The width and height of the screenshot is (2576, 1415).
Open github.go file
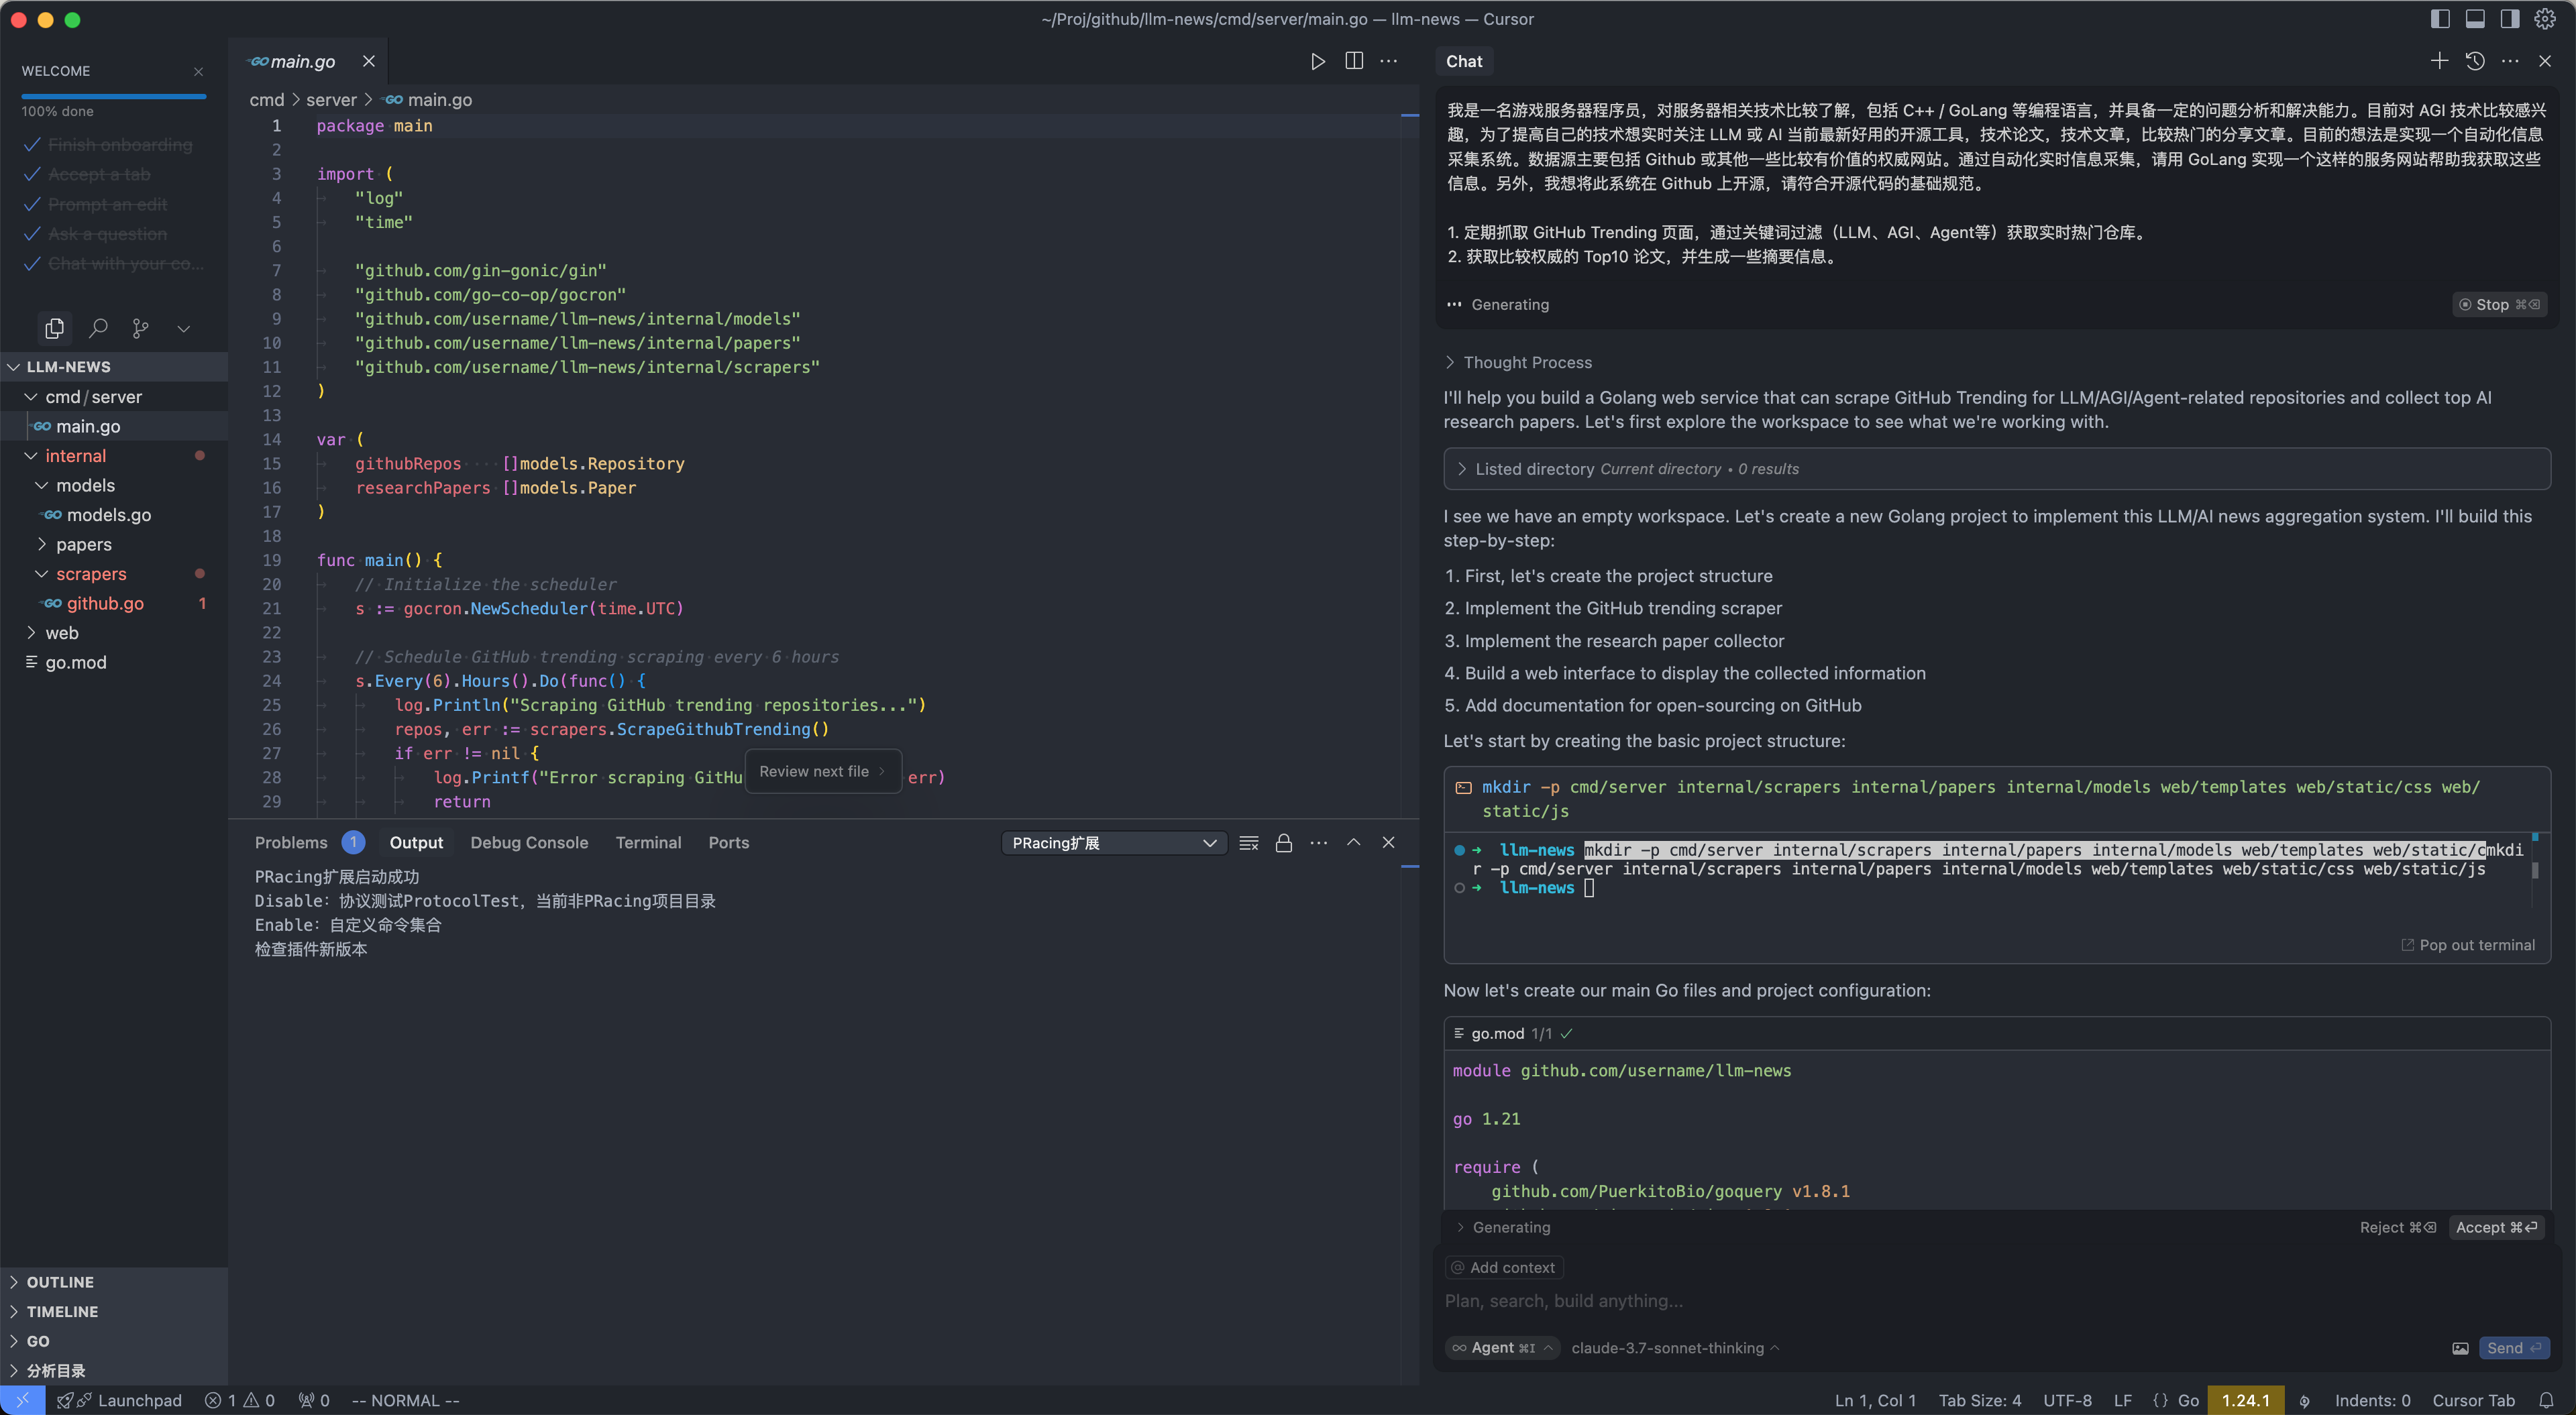(114, 603)
